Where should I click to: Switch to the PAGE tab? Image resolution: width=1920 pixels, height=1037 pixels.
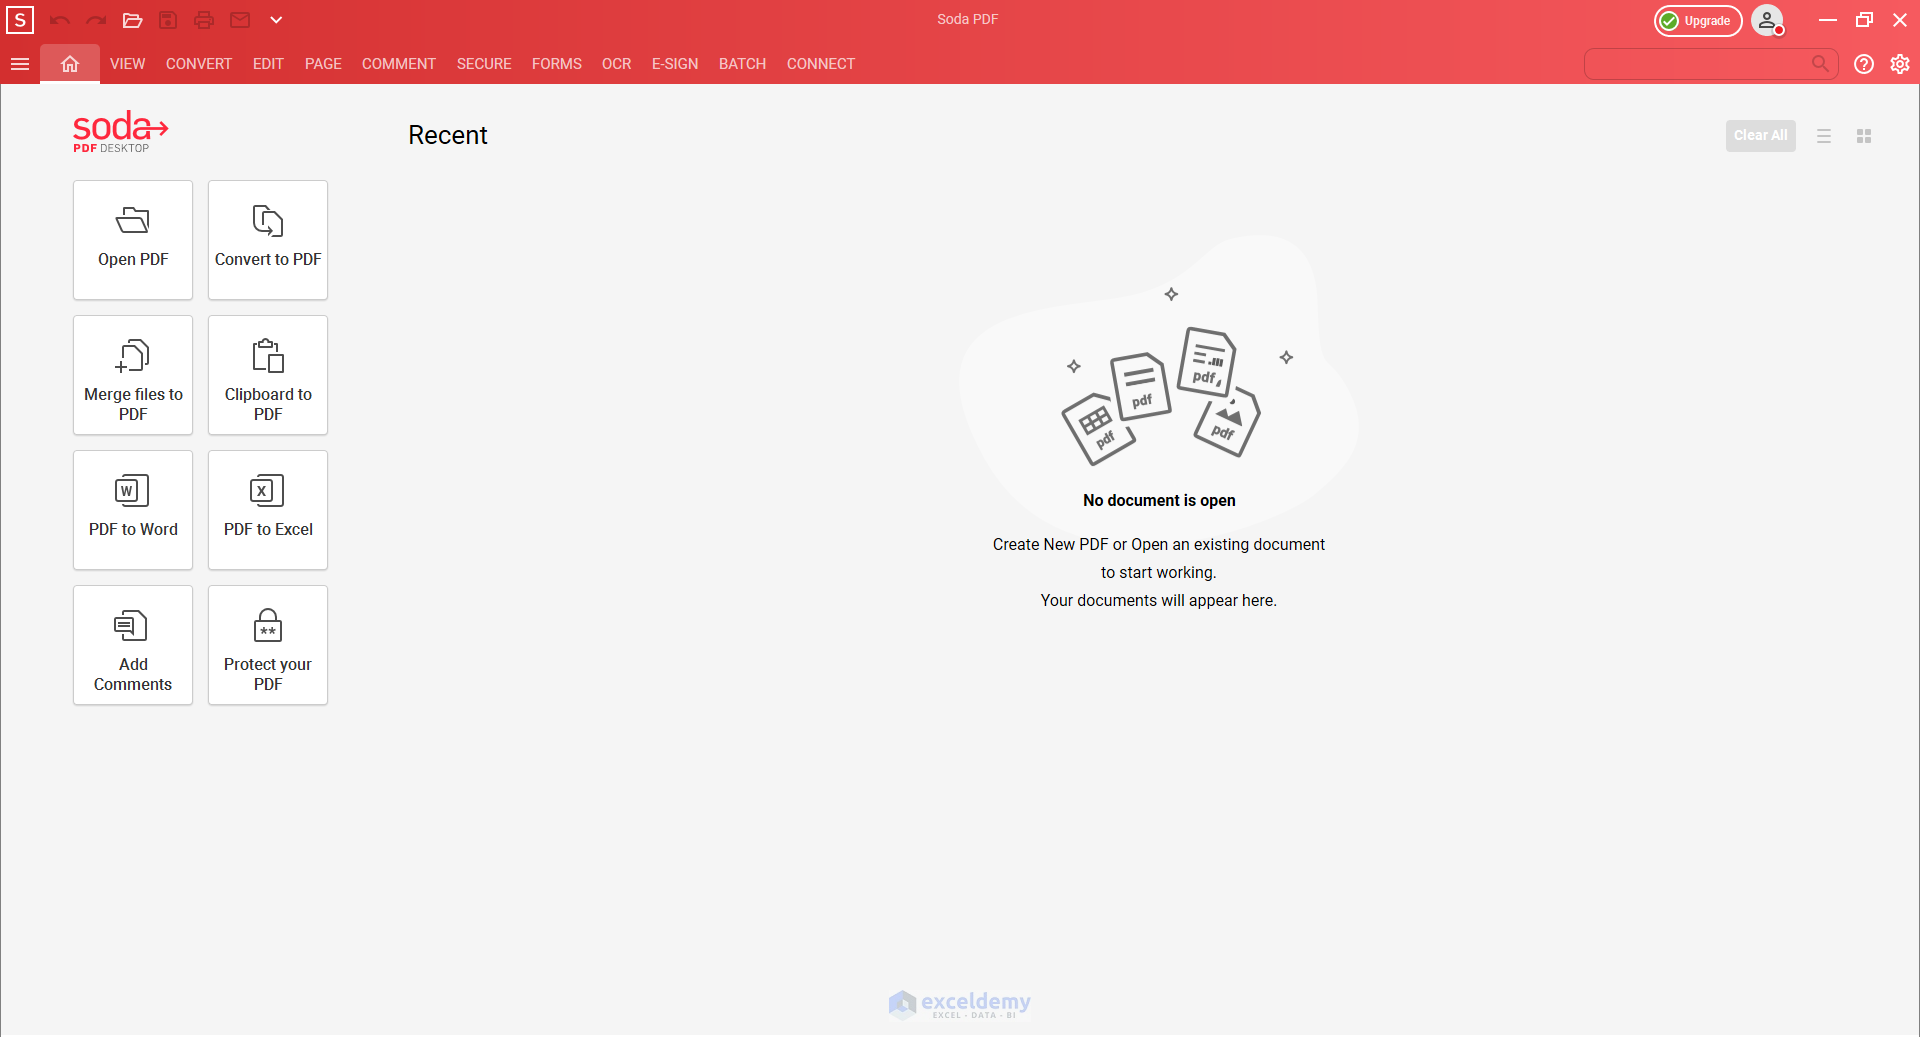coord(323,64)
